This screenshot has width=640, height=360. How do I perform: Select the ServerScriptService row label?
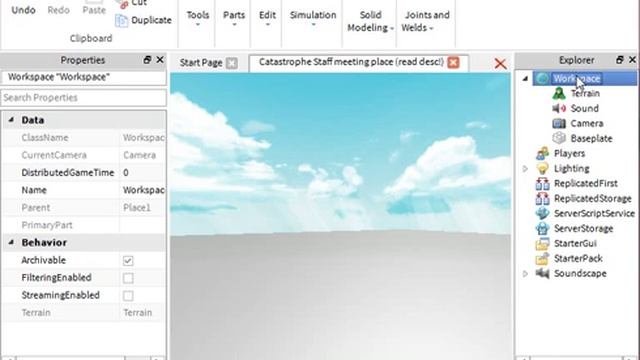tap(594, 213)
